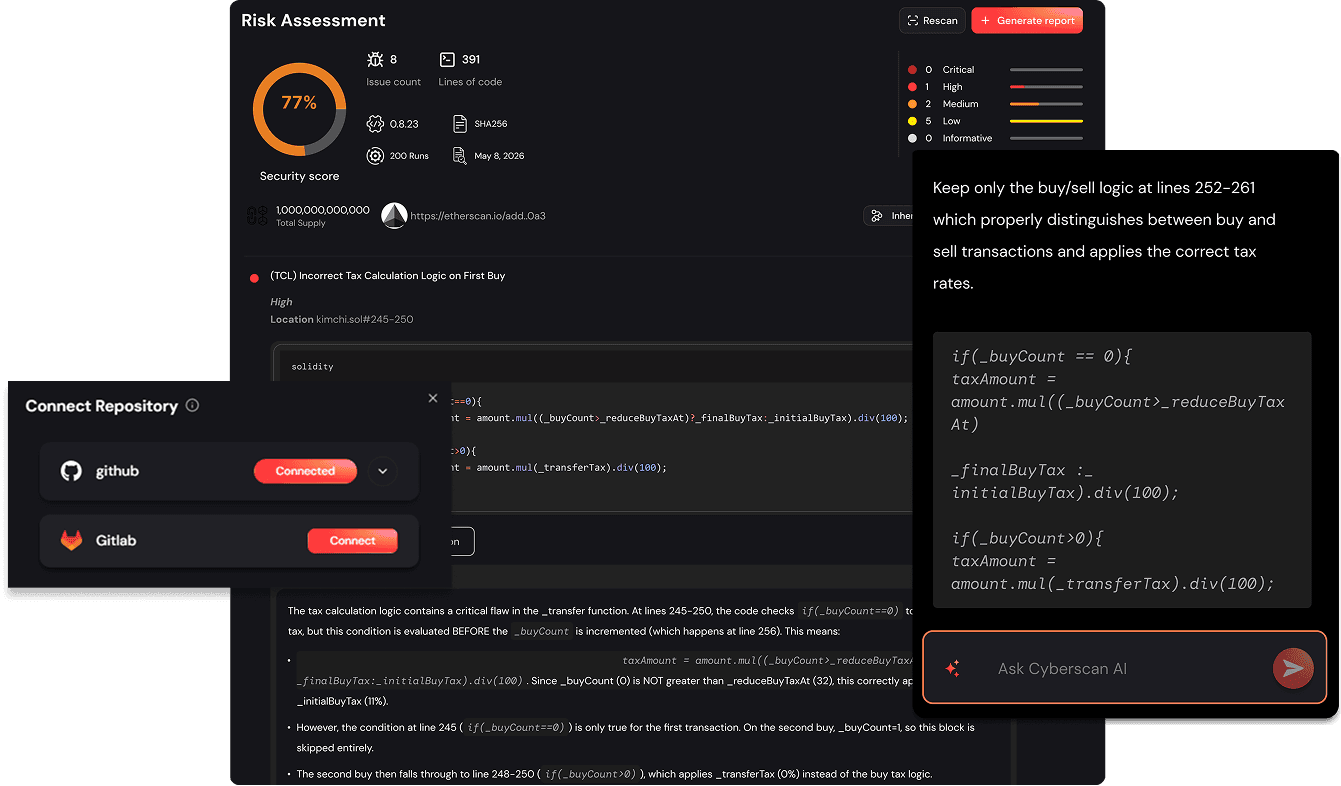Send the message with the arrow button
The image size is (1341, 786).
pos(1293,668)
